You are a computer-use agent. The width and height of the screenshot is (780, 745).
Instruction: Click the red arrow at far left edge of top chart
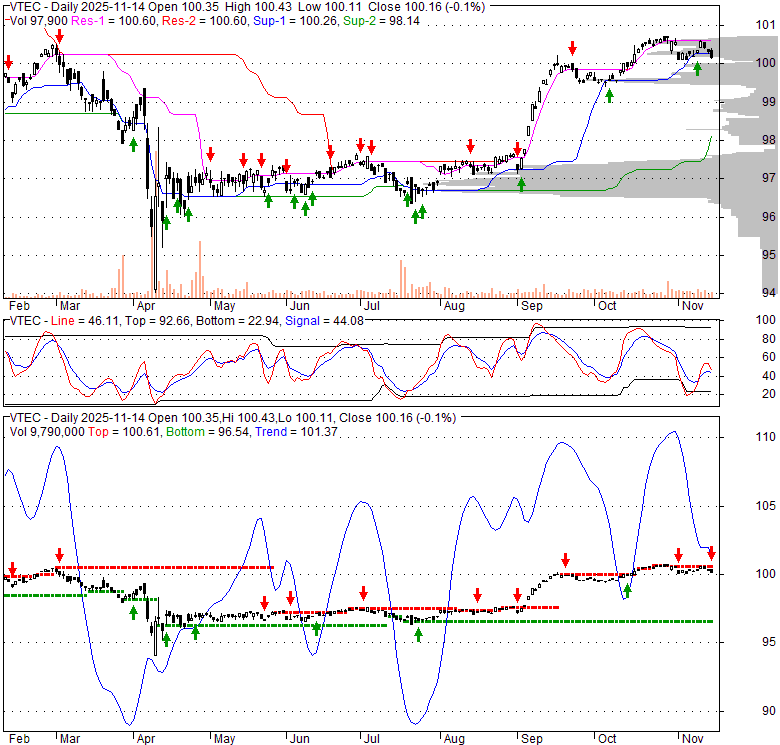click(x=9, y=65)
